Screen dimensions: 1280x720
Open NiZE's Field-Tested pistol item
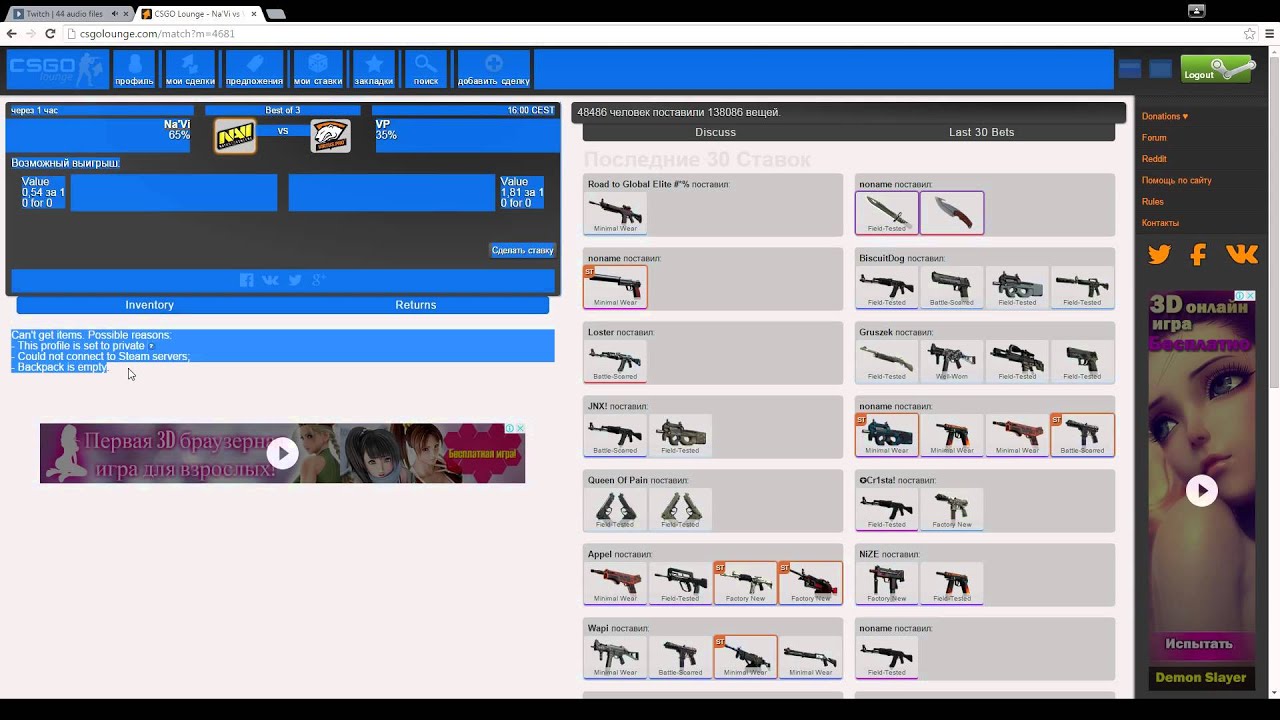951,583
